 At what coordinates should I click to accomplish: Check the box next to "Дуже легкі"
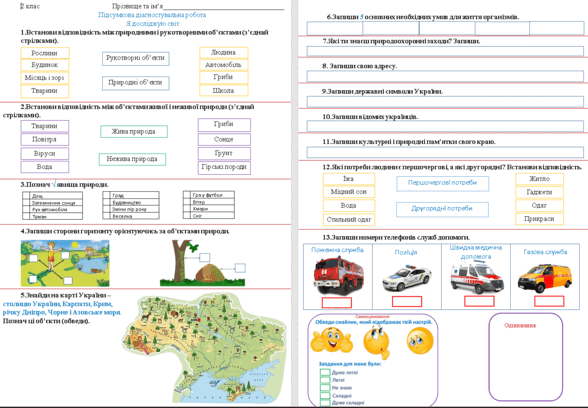click(325, 372)
